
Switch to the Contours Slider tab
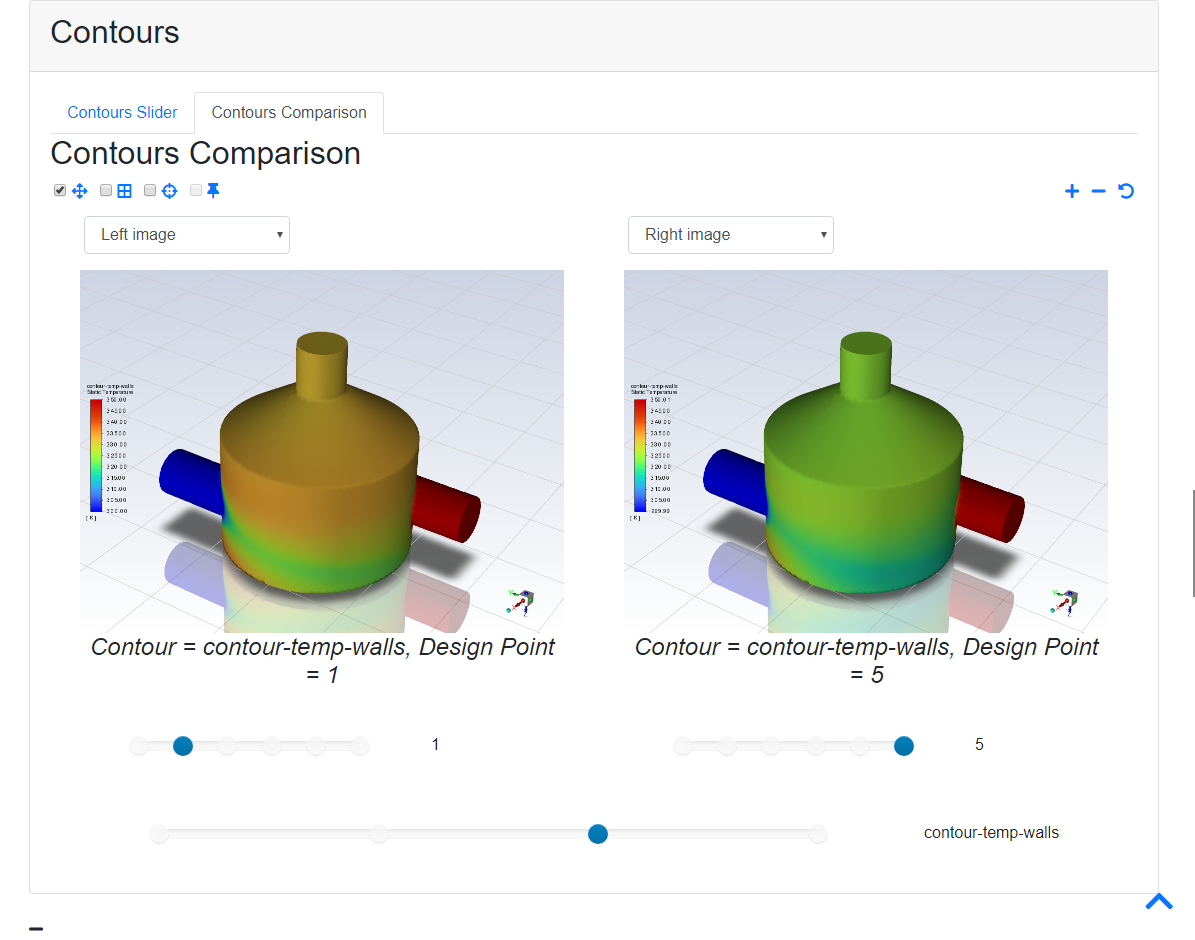(x=122, y=112)
